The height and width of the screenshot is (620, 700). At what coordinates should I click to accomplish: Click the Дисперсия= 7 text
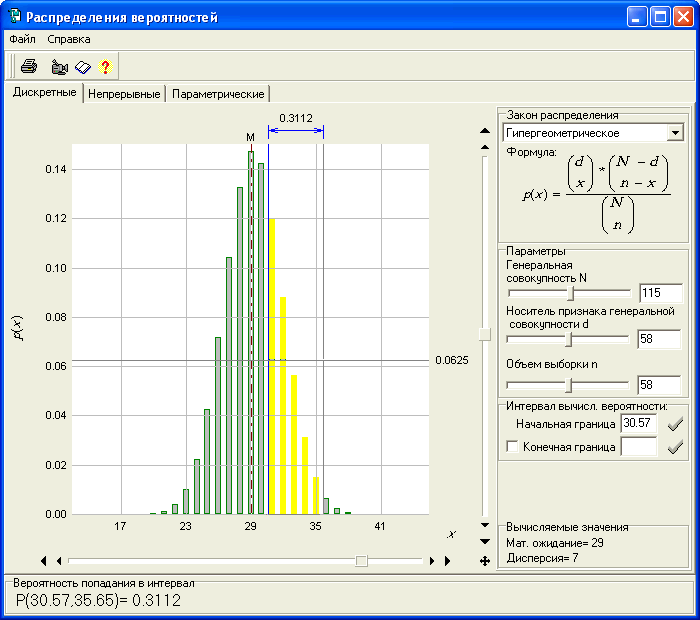pyautogui.click(x=542, y=558)
